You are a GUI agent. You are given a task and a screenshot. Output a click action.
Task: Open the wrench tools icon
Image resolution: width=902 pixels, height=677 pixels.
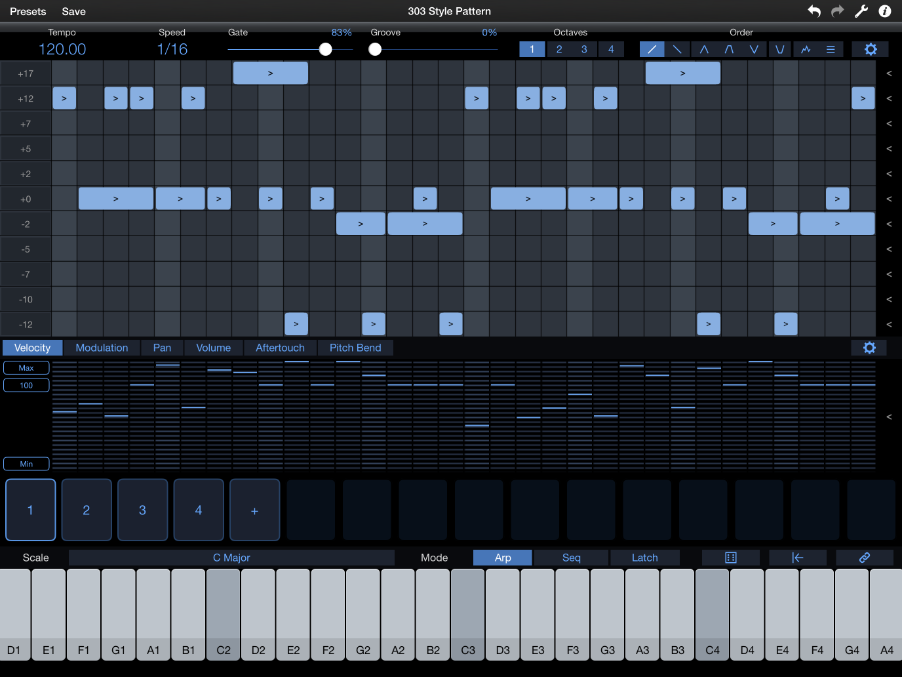pos(861,11)
